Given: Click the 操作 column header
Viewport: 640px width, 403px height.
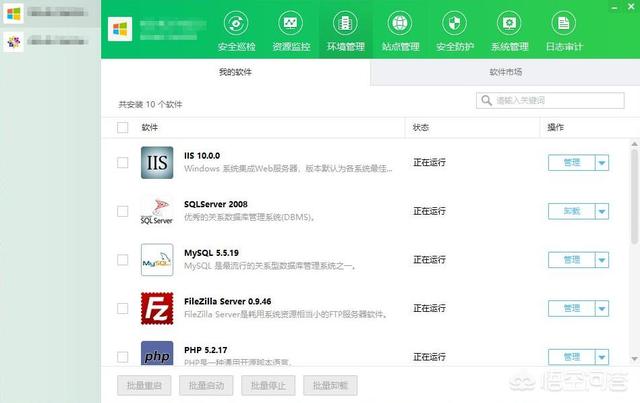Looking at the screenshot, I should click(556, 127).
